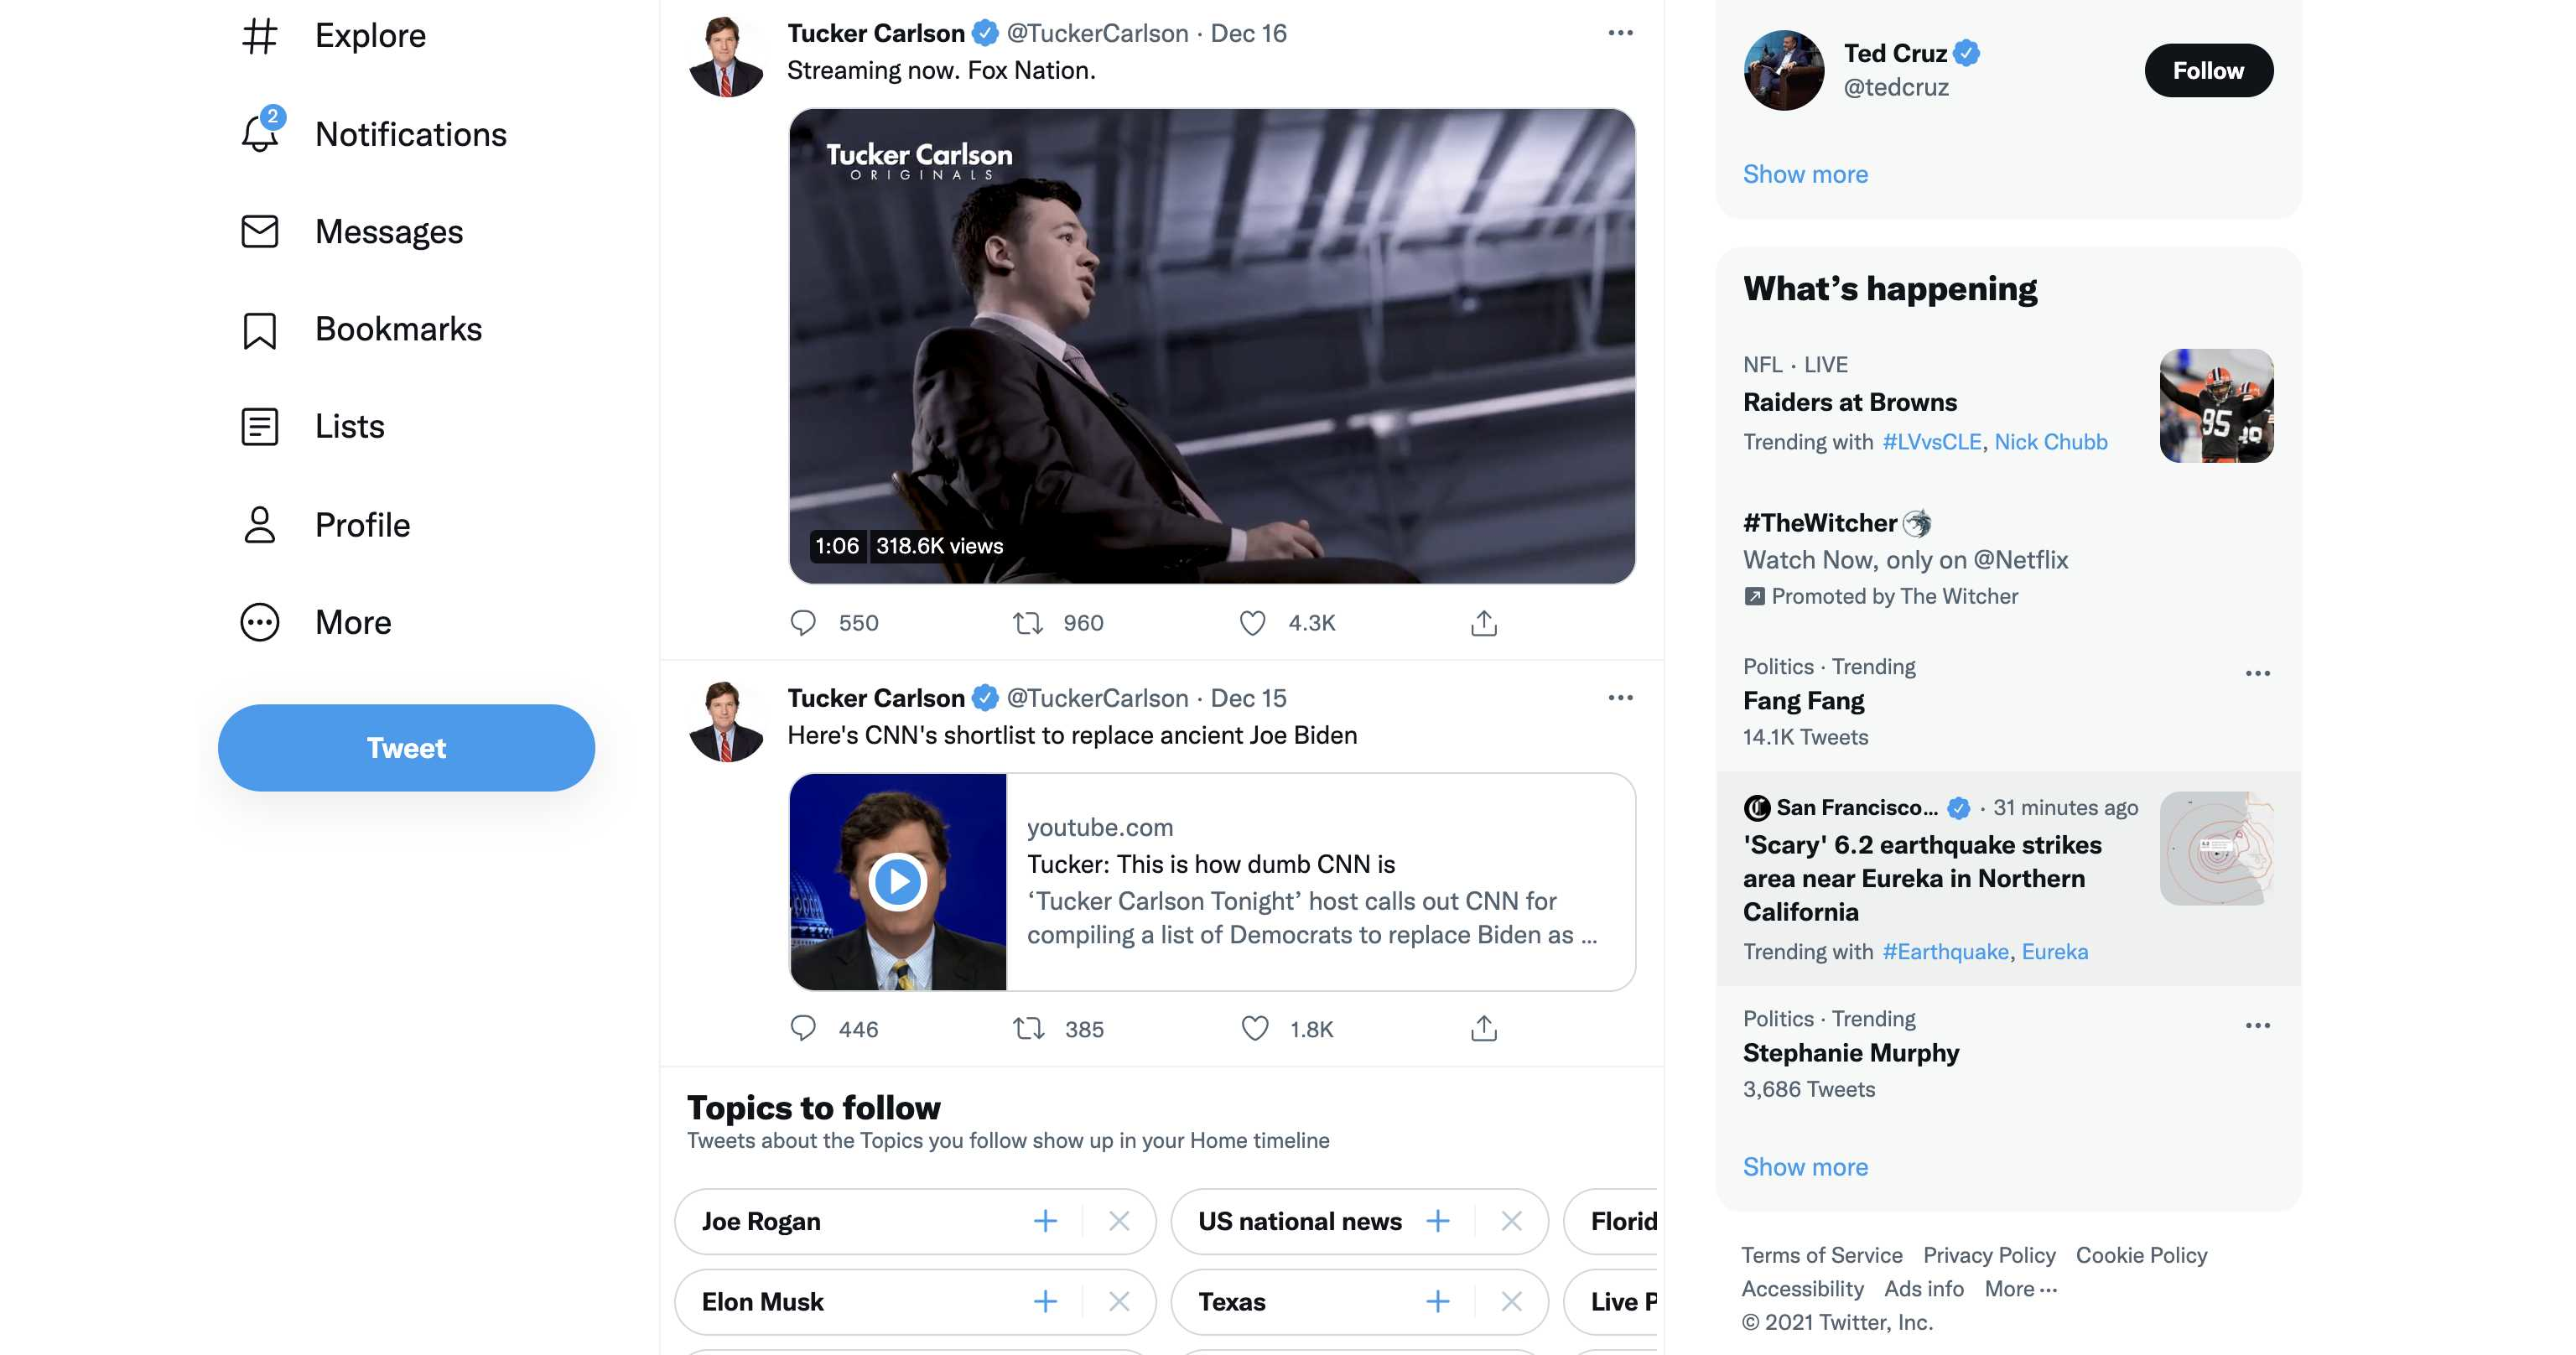This screenshot has width=2576, height=1355.
Task: Dismiss the Texas topic
Action: (x=1511, y=1301)
